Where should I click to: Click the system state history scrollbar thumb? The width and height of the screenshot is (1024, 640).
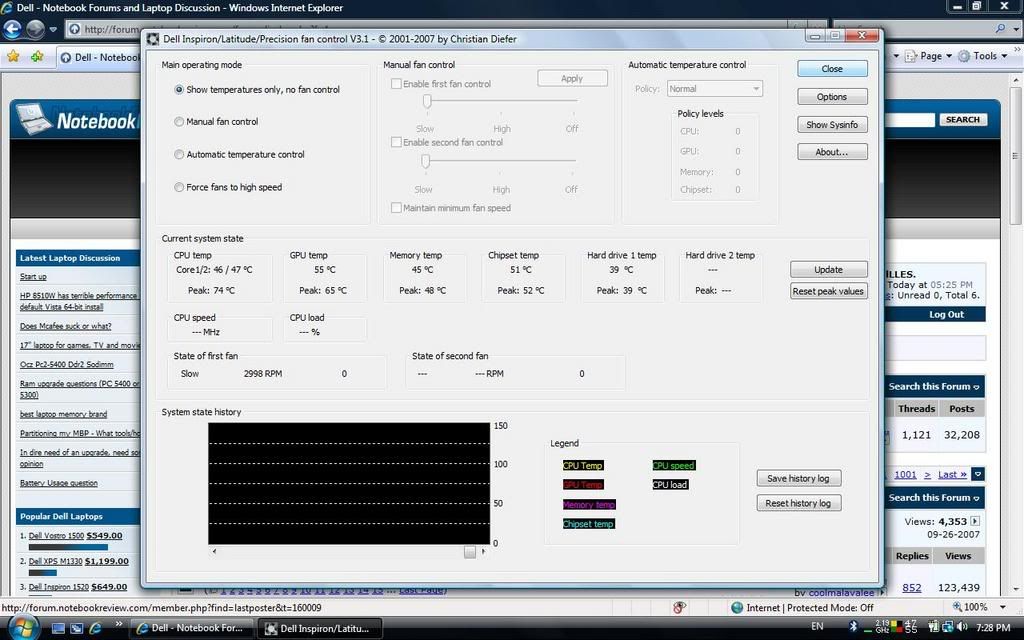[x=470, y=552]
